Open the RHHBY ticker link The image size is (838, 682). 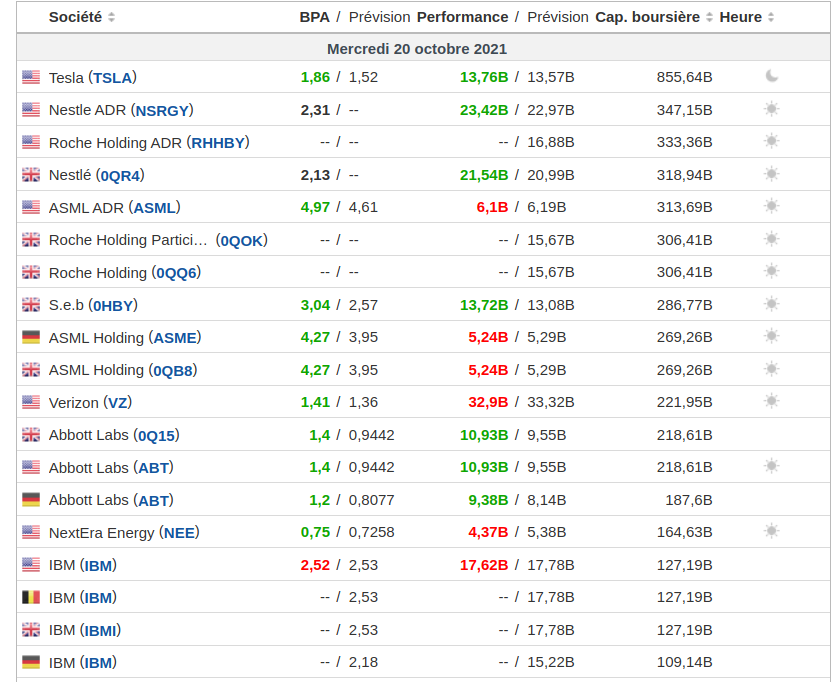[218, 143]
